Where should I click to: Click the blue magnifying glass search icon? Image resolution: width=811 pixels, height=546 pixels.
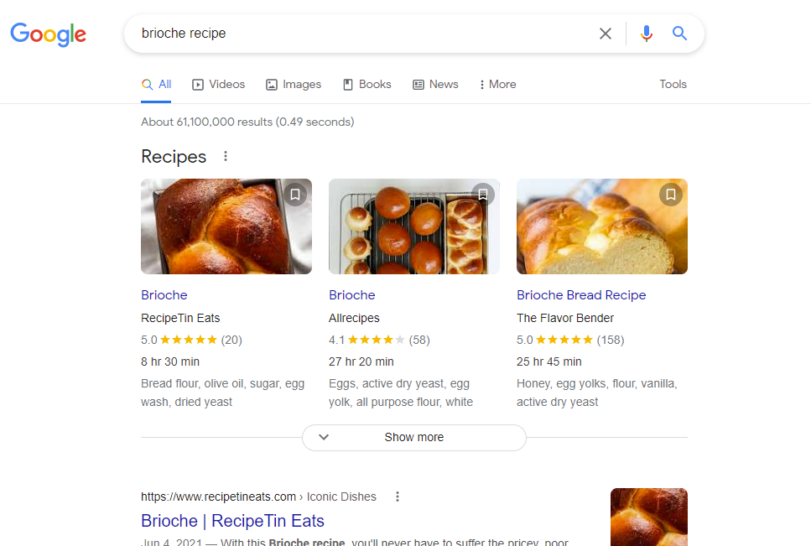pyautogui.click(x=680, y=34)
